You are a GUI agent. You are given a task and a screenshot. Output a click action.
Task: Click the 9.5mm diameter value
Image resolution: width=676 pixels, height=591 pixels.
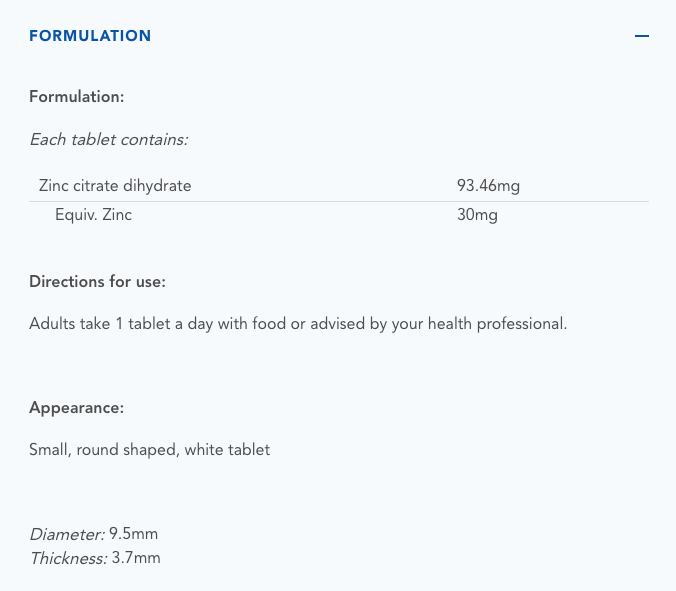point(133,535)
